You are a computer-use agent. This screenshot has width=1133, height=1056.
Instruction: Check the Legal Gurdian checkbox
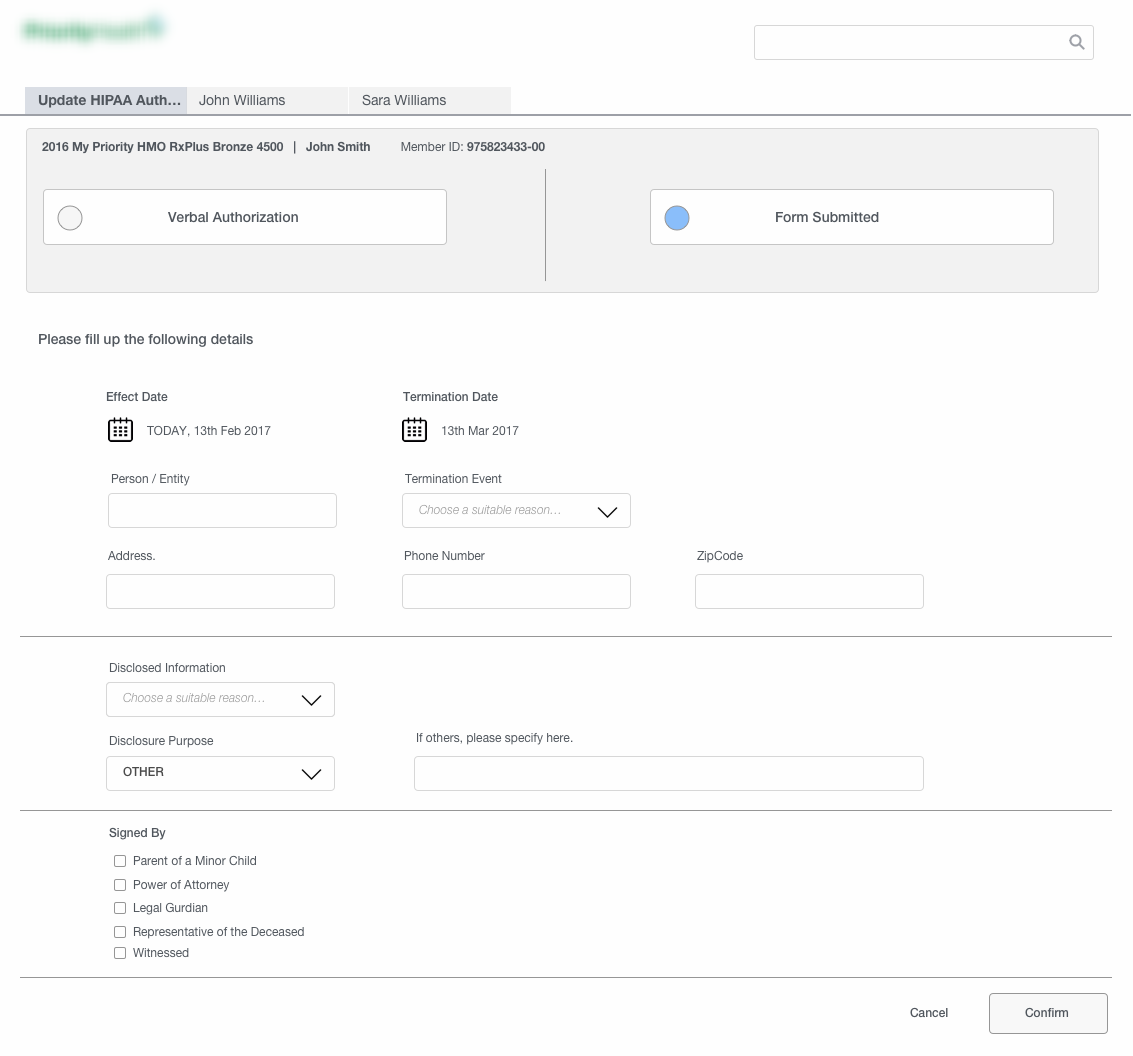pos(120,908)
